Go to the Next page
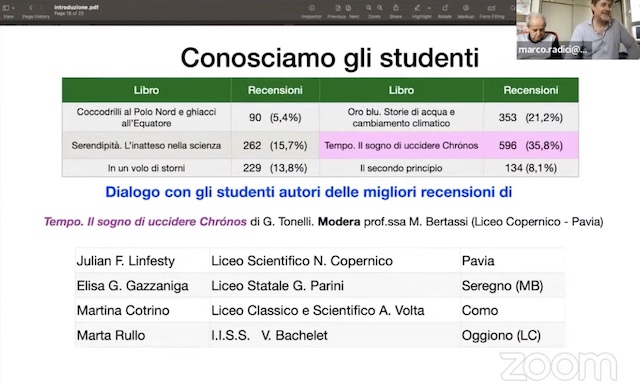The width and height of the screenshot is (640, 384). tap(348, 8)
